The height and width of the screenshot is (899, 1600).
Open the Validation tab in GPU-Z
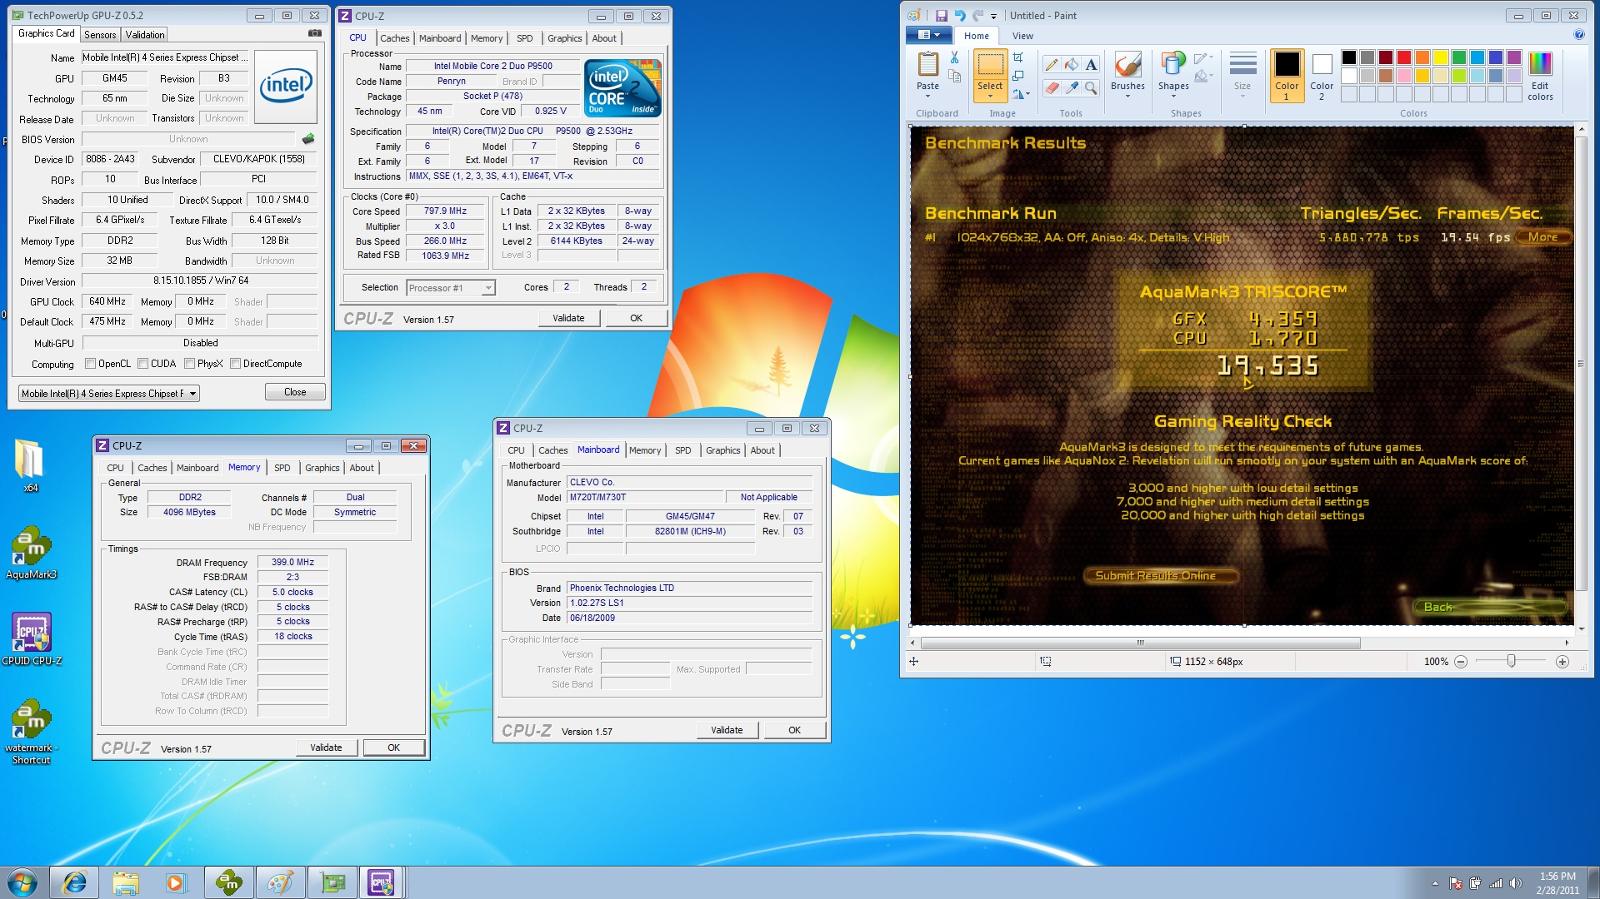[x=145, y=35]
